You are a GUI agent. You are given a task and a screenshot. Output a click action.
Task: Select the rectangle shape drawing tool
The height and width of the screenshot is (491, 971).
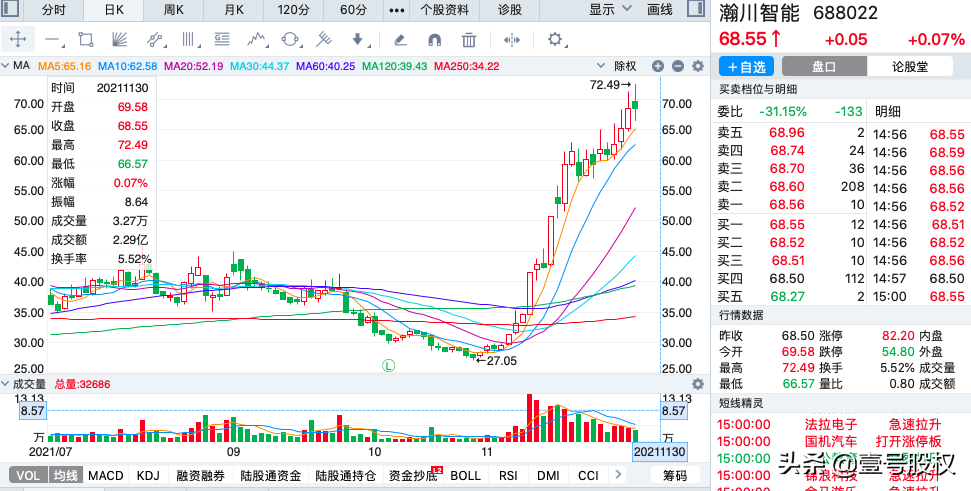point(86,40)
